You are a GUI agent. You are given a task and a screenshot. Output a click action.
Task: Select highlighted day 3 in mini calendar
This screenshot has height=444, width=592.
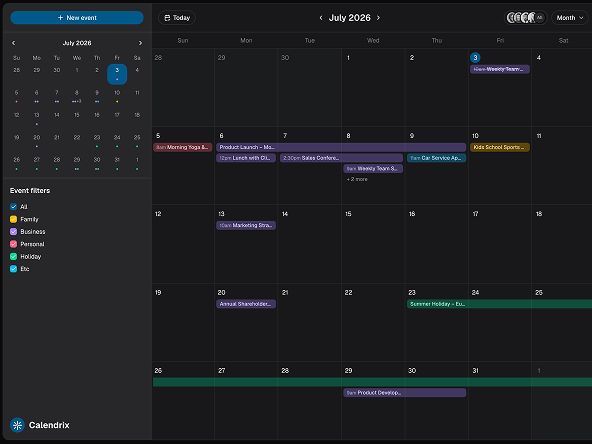(117, 74)
